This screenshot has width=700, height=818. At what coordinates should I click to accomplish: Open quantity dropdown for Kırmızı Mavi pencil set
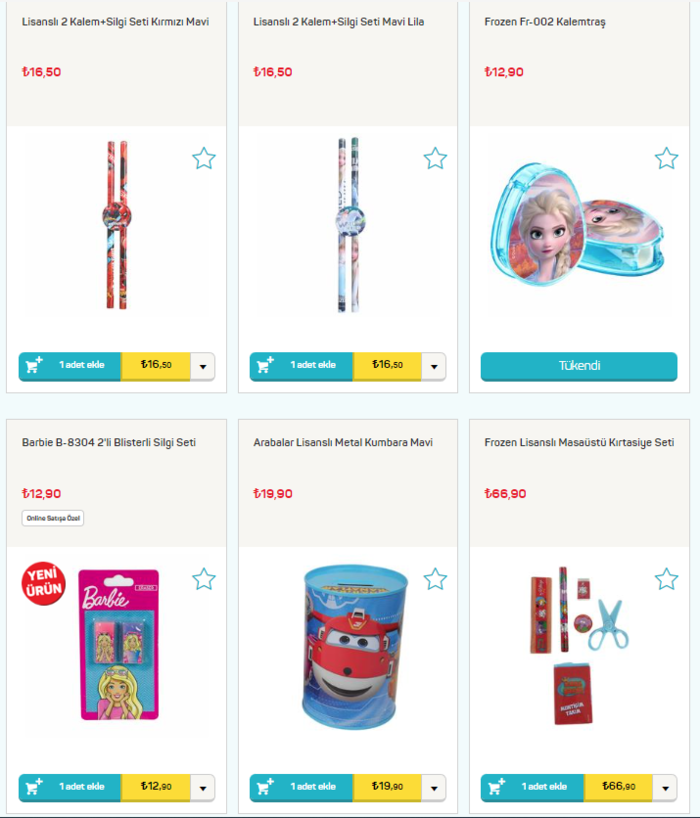click(x=203, y=366)
